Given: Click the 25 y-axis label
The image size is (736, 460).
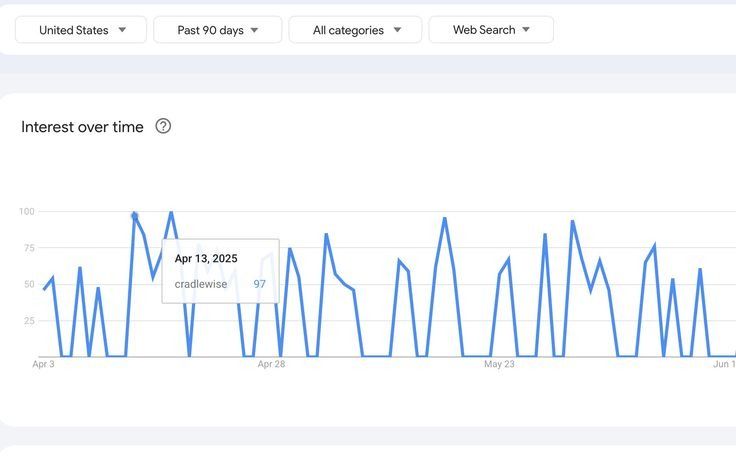Looking at the screenshot, I should tap(29, 321).
